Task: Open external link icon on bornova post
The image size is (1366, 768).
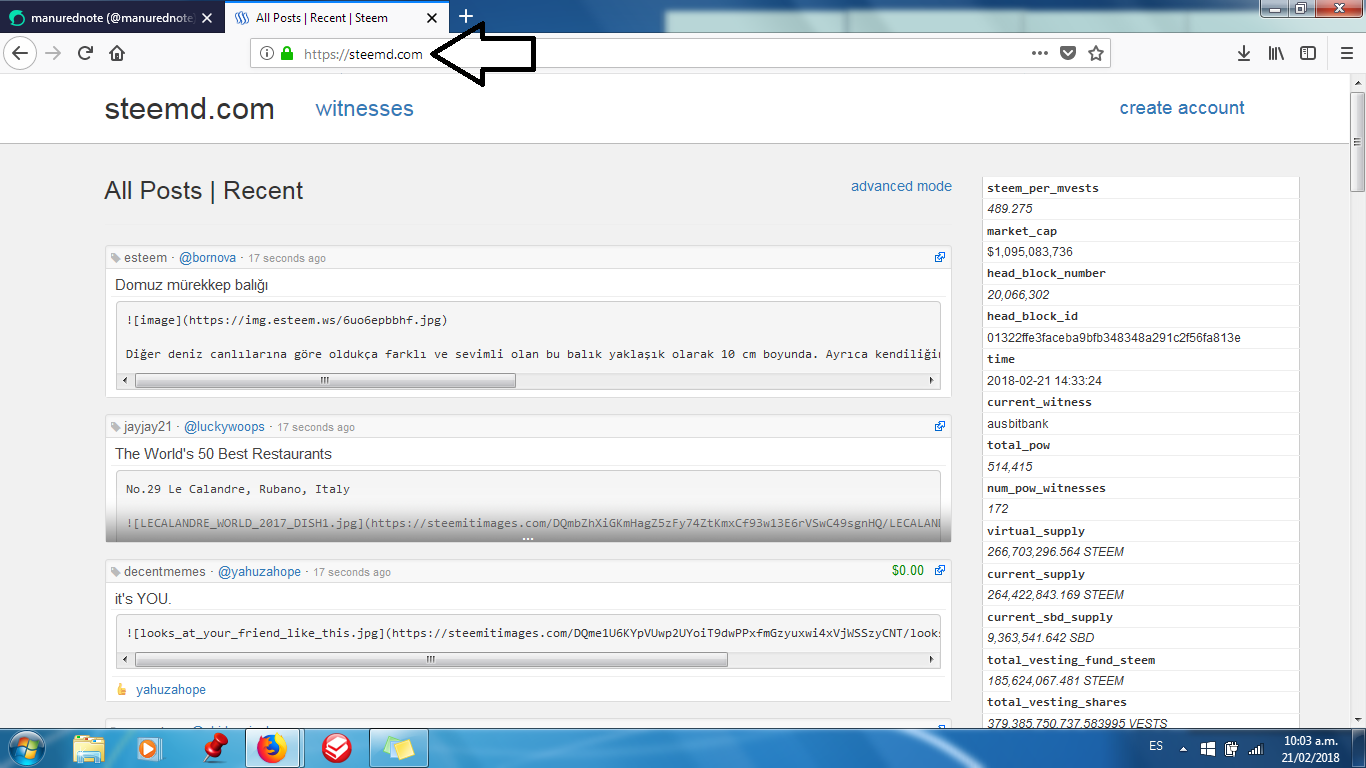Action: [x=940, y=257]
